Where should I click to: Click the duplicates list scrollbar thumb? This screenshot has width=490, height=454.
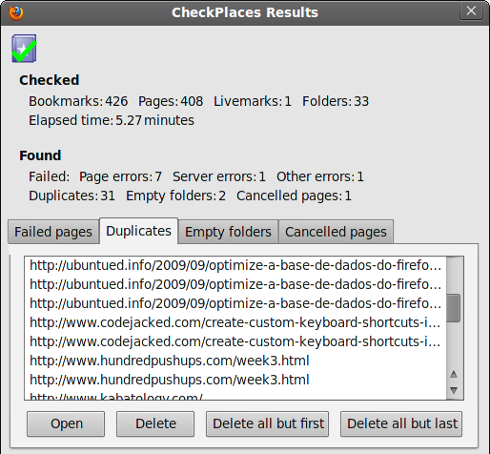point(453,308)
